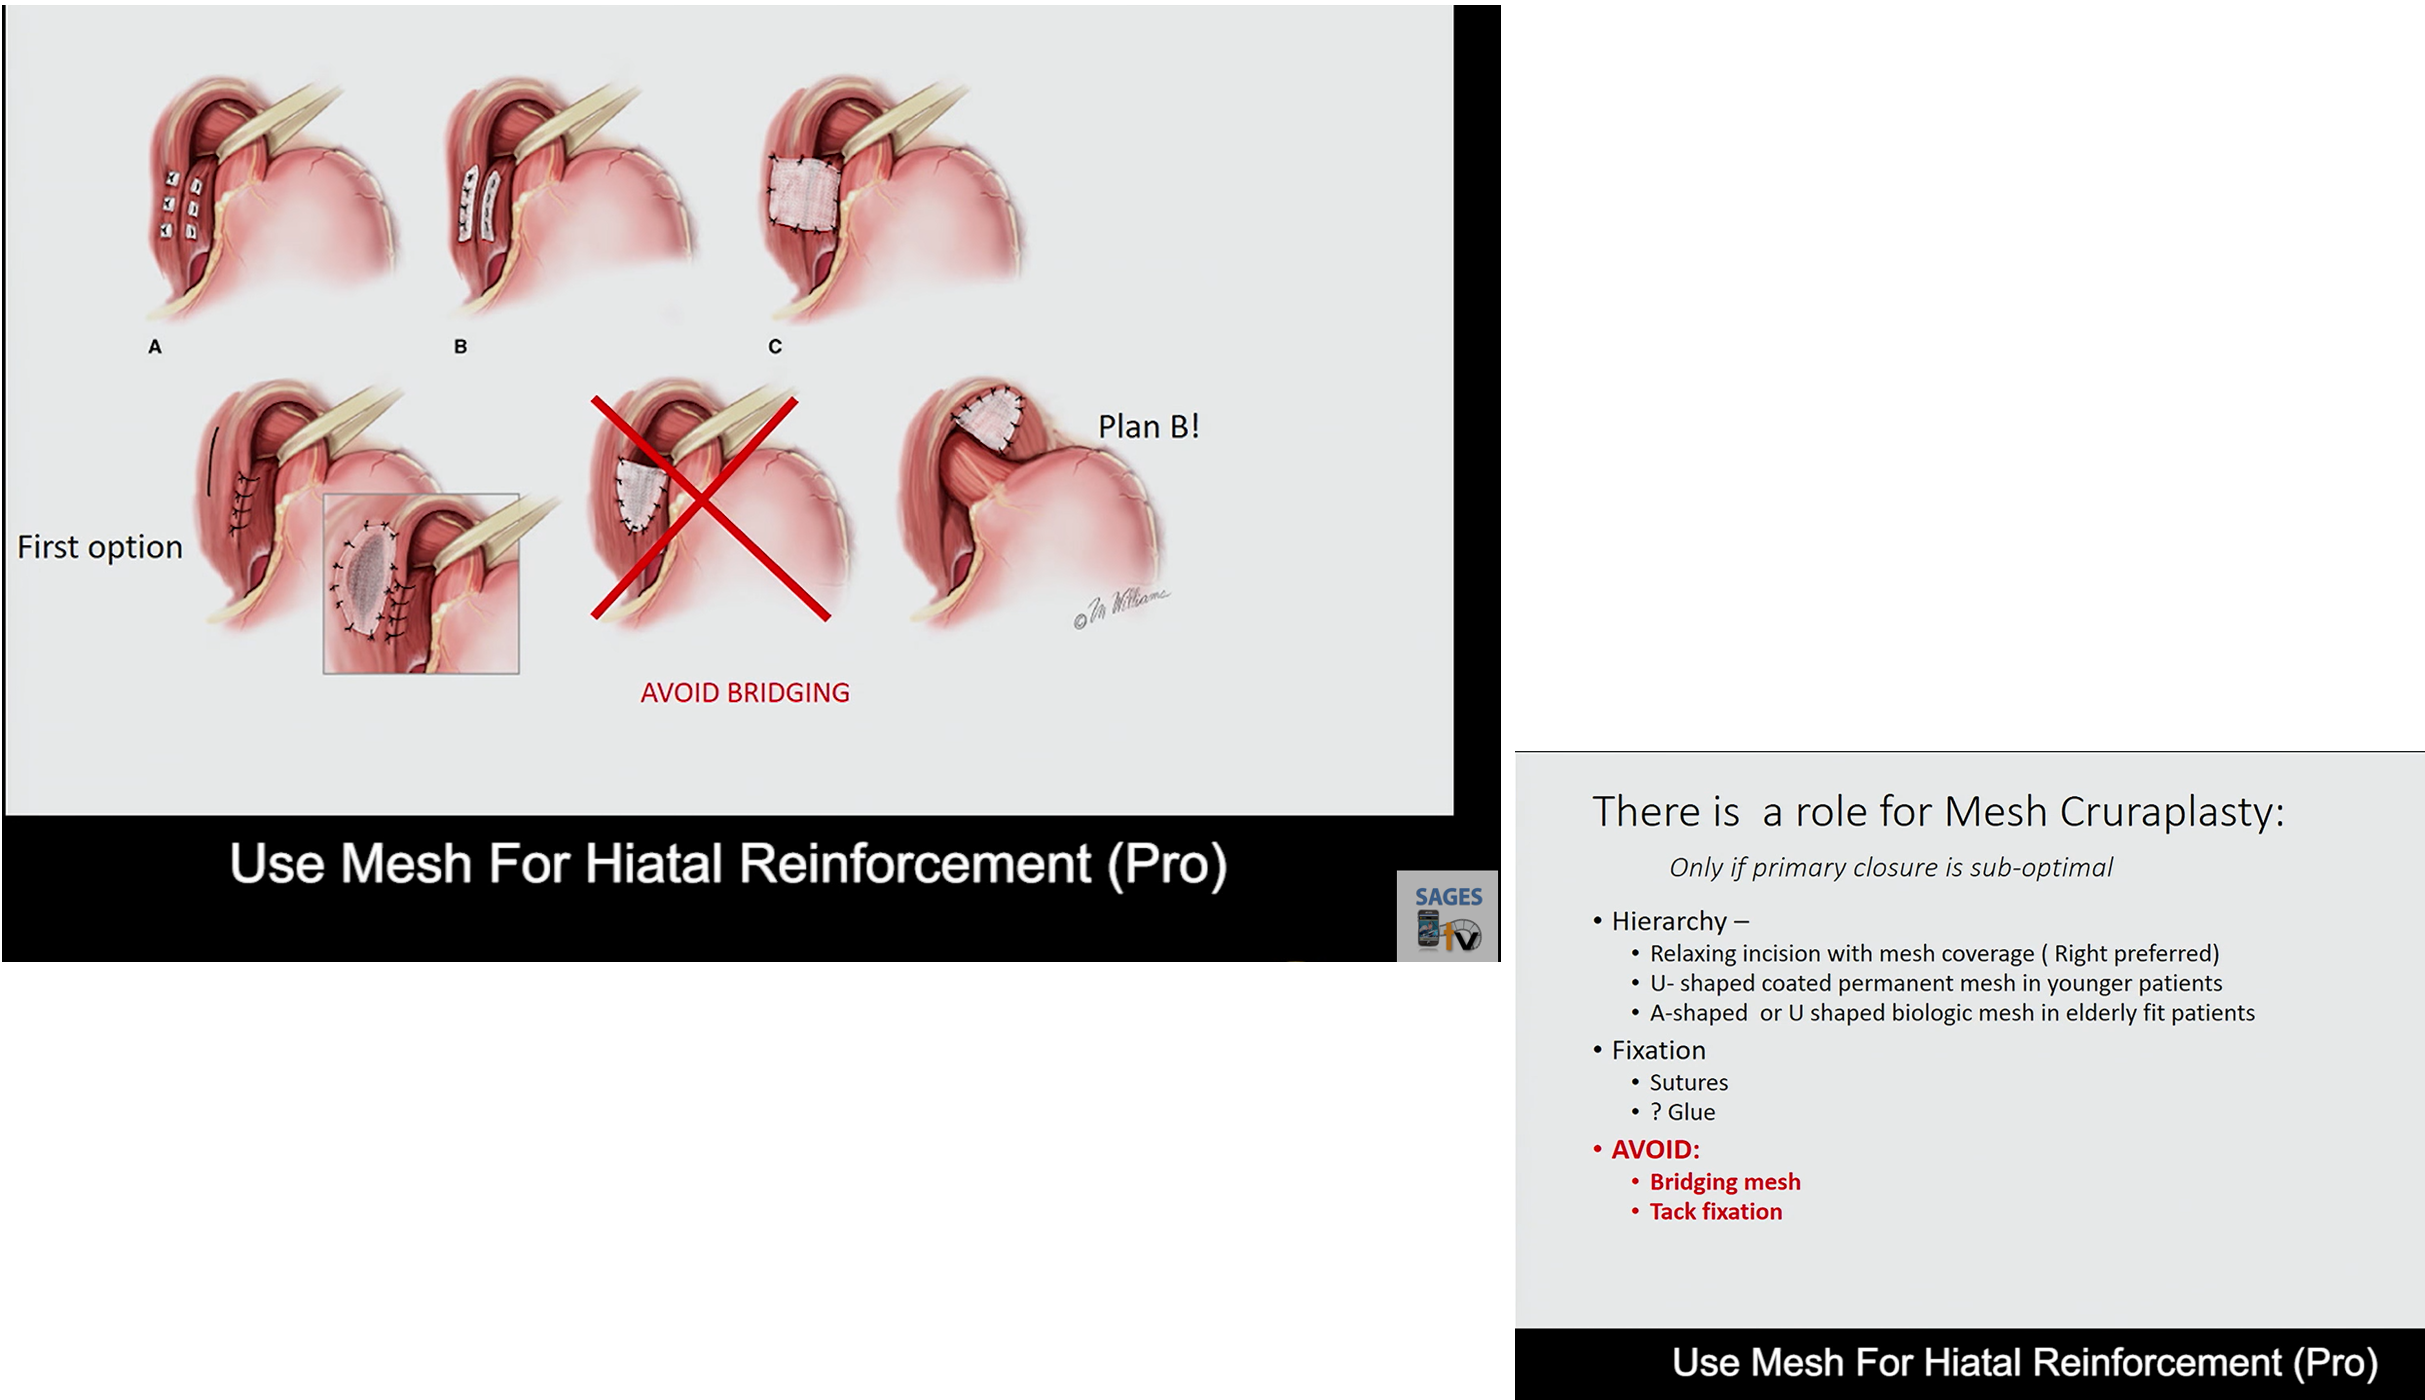Click the red "AVOID:" heading
Image resolution: width=2425 pixels, height=1400 pixels.
click(x=1655, y=1149)
